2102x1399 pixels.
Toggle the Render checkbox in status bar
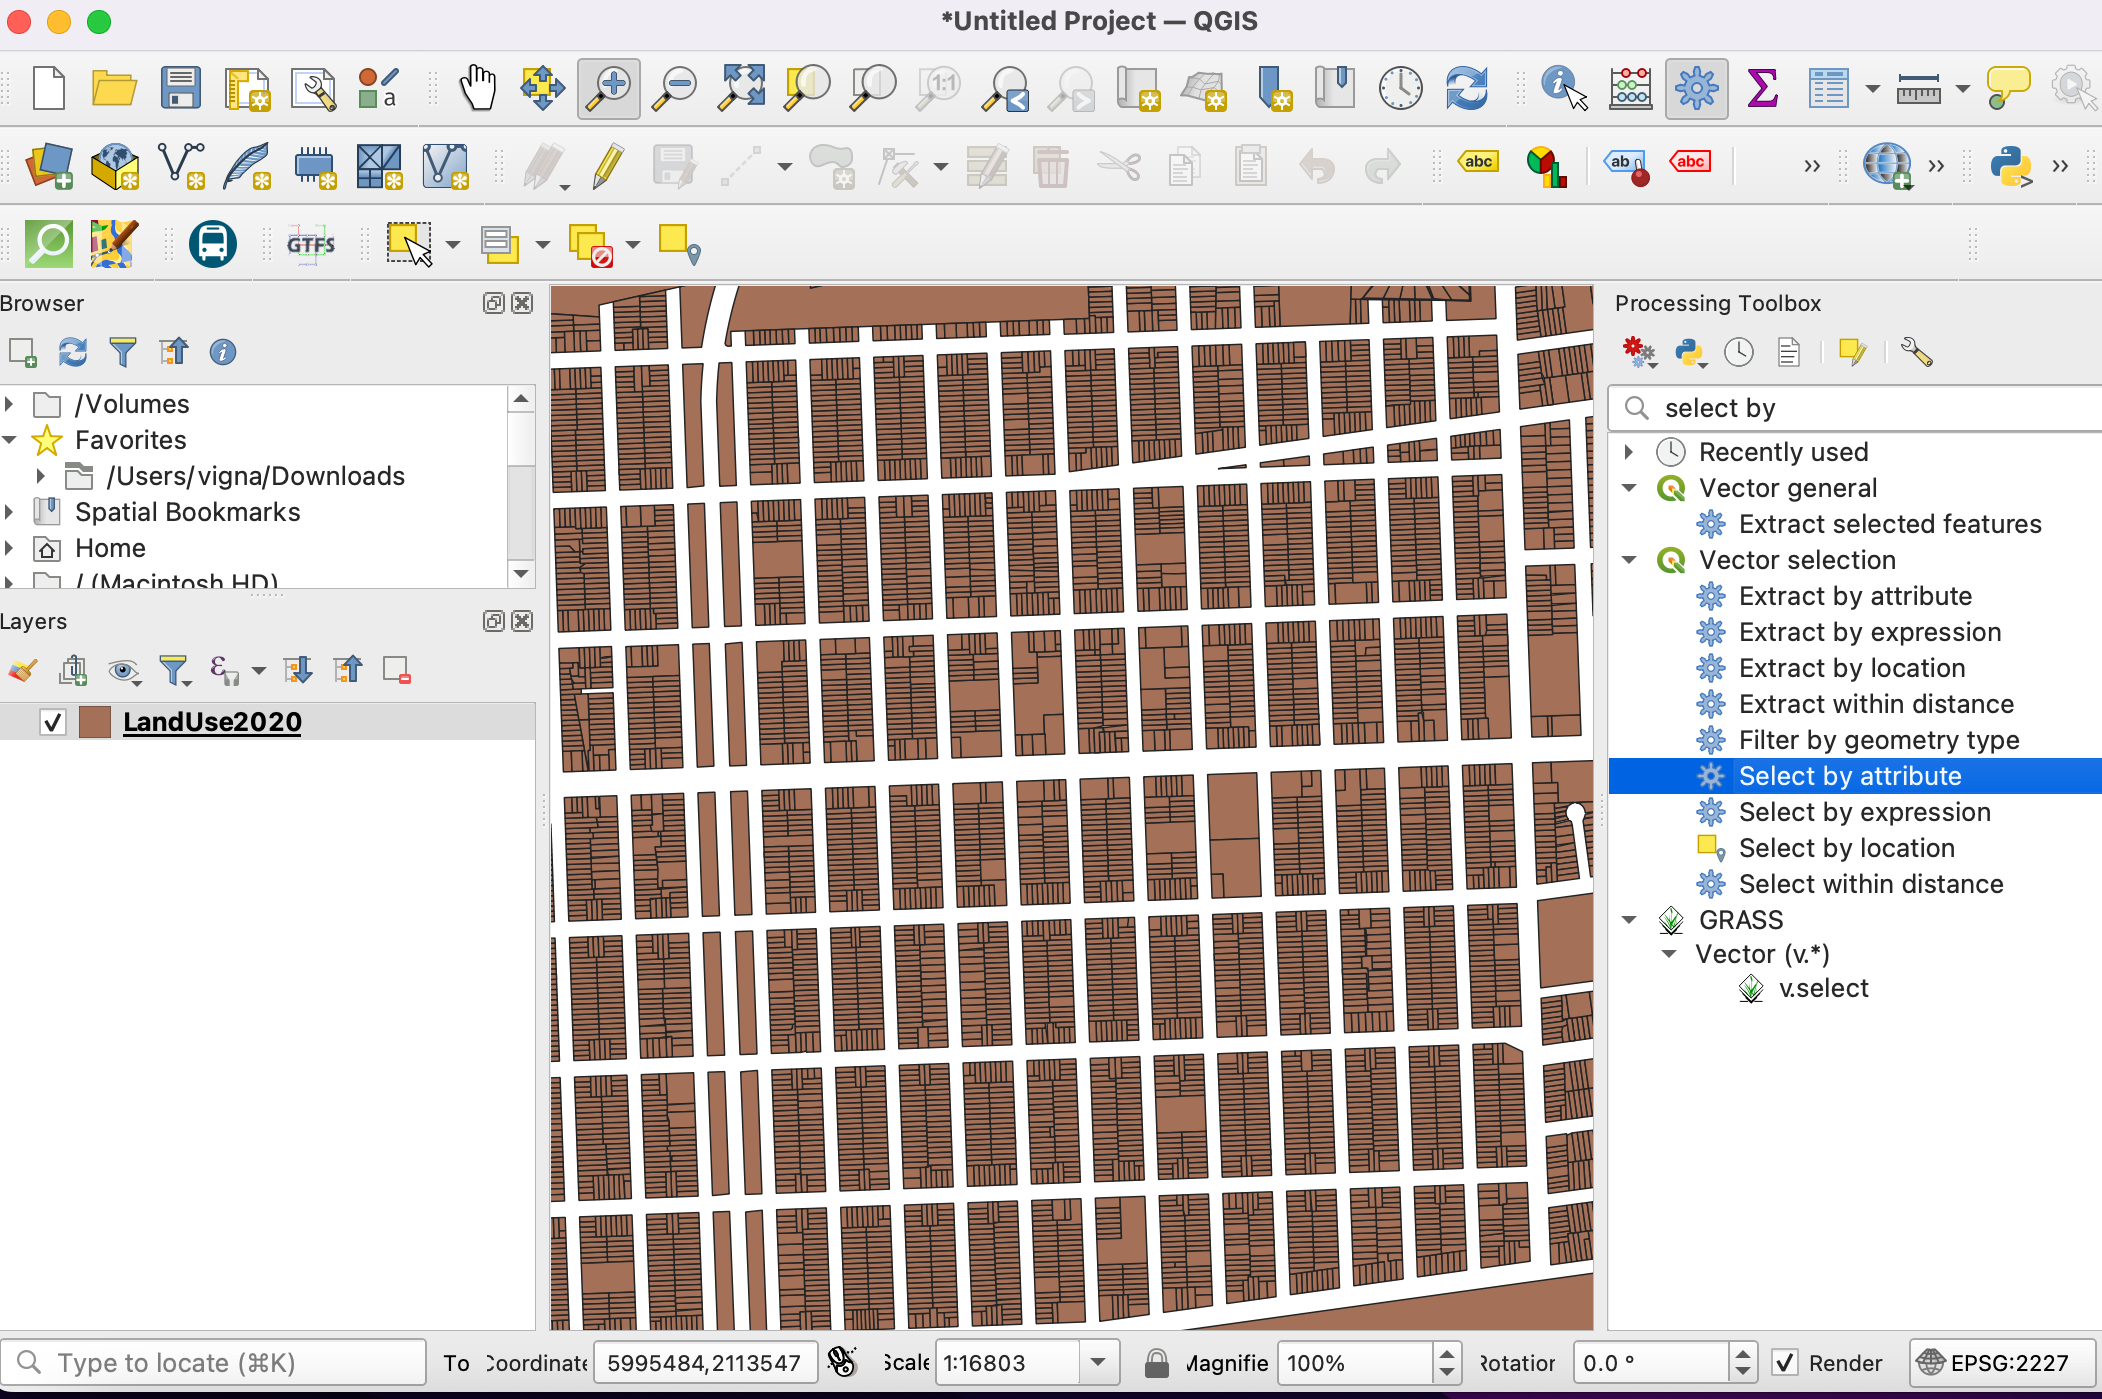[x=1785, y=1363]
